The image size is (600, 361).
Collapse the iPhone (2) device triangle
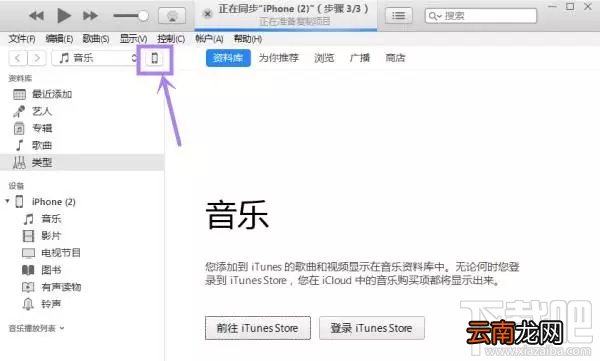[x=7, y=201]
